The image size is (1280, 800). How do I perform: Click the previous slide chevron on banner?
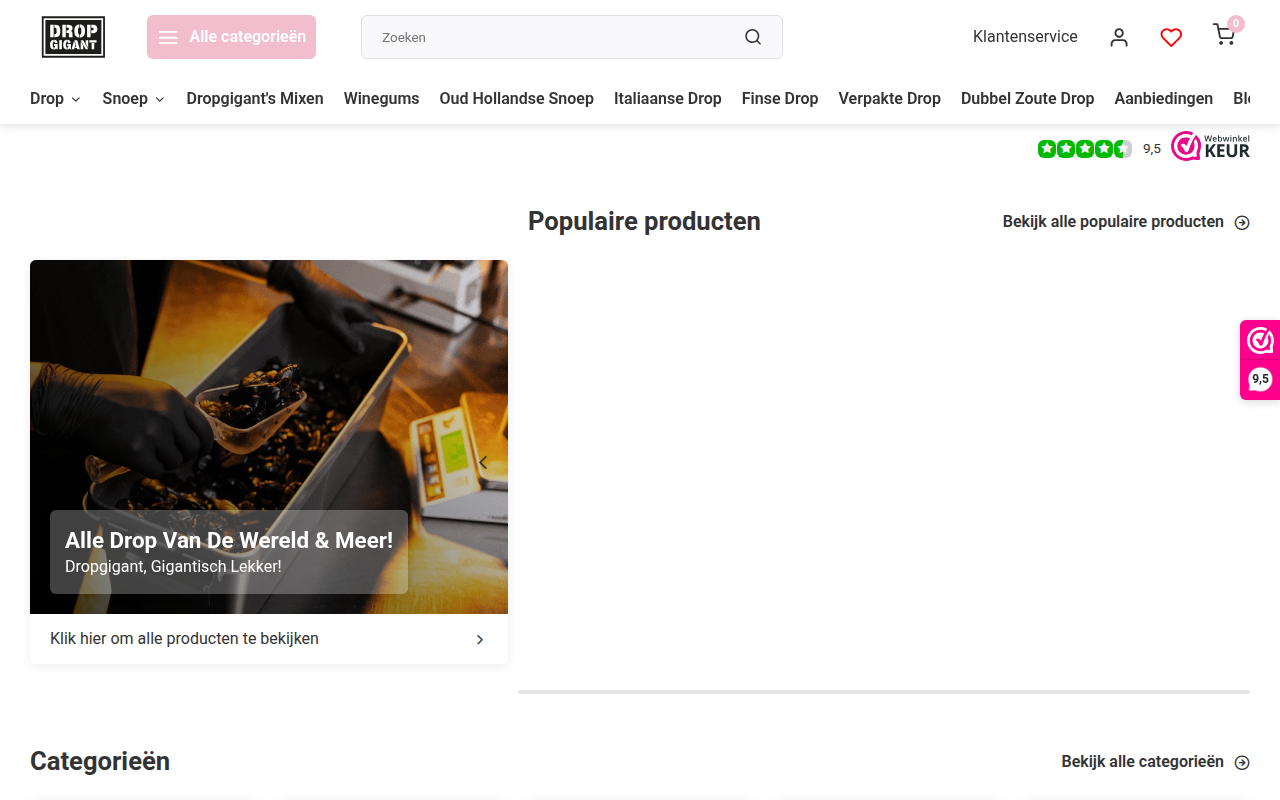click(483, 462)
